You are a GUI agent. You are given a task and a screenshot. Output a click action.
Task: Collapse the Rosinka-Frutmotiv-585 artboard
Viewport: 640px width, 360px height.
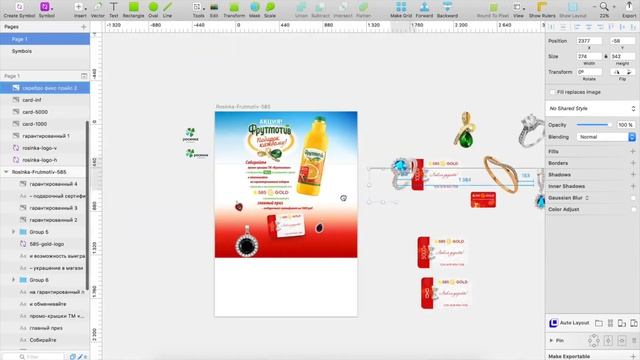[6, 172]
